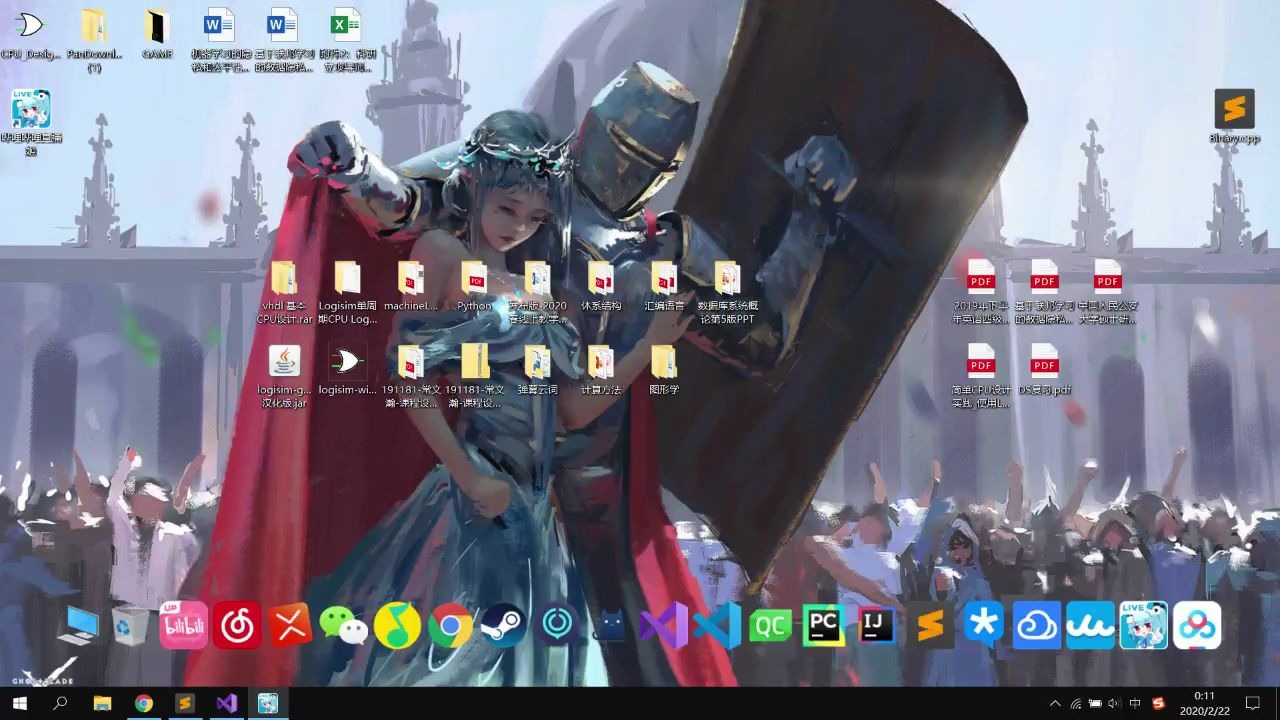Open taskbar search magnifier
The height and width of the screenshot is (720, 1280).
[x=60, y=703]
